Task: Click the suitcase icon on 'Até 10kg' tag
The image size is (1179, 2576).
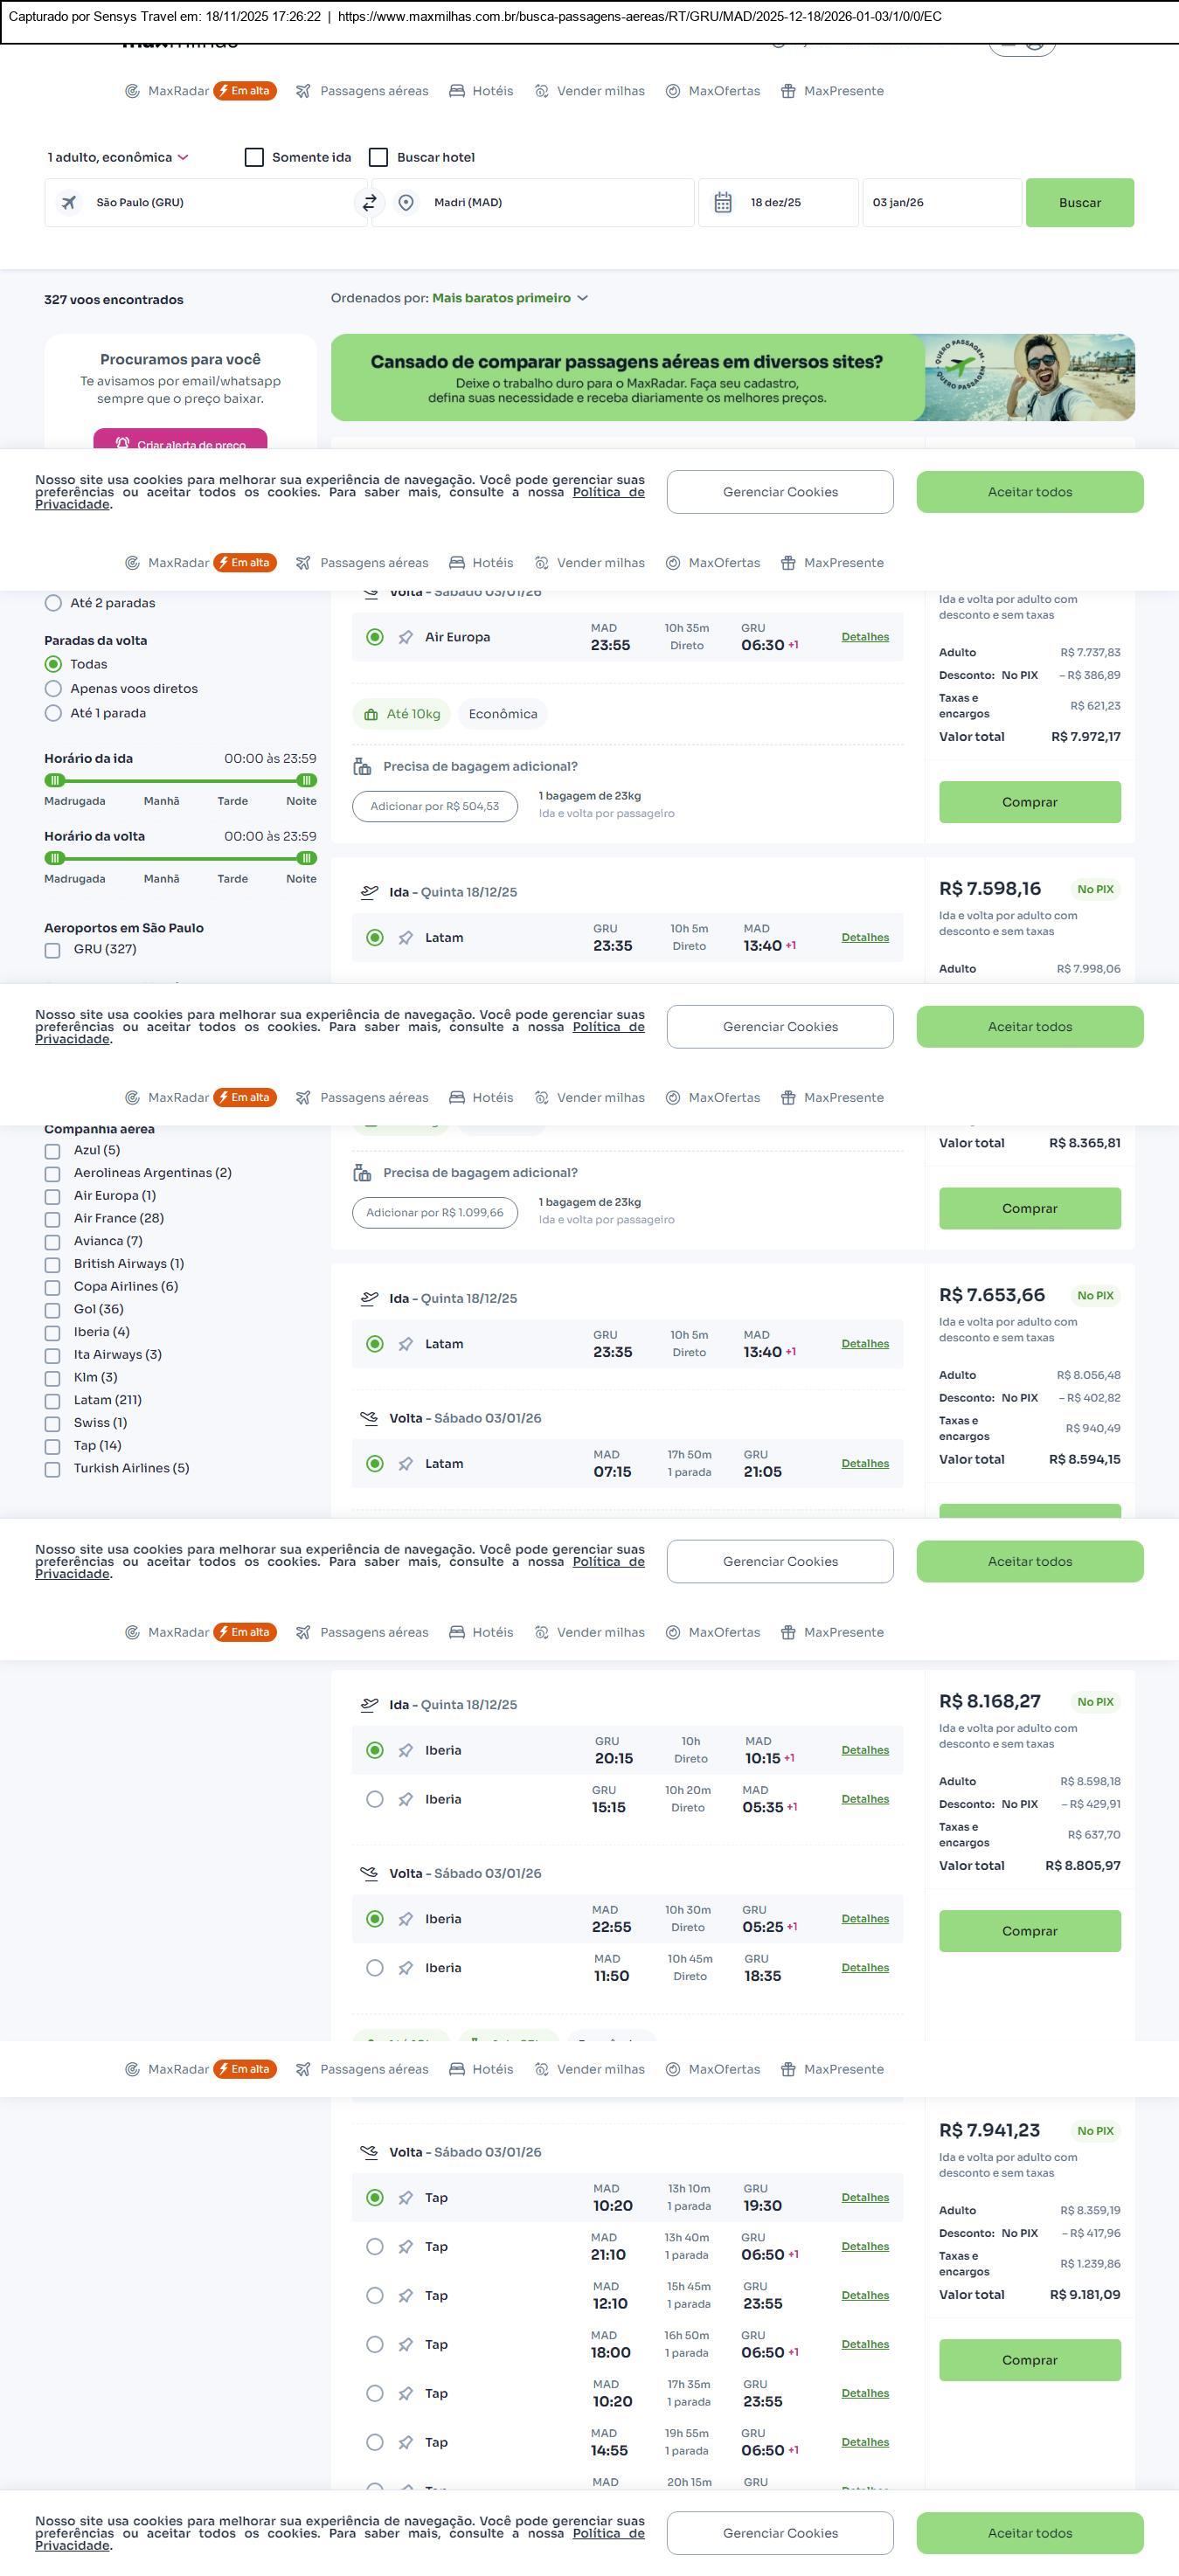Action: click(371, 714)
